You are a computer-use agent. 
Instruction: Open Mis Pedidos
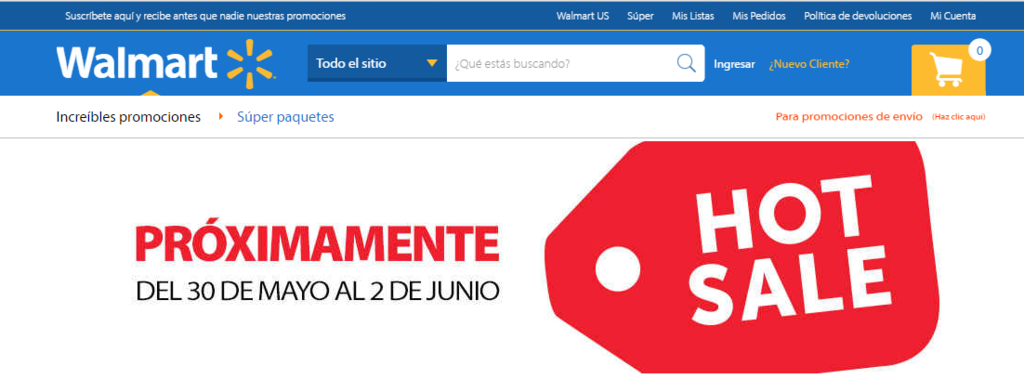759,16
